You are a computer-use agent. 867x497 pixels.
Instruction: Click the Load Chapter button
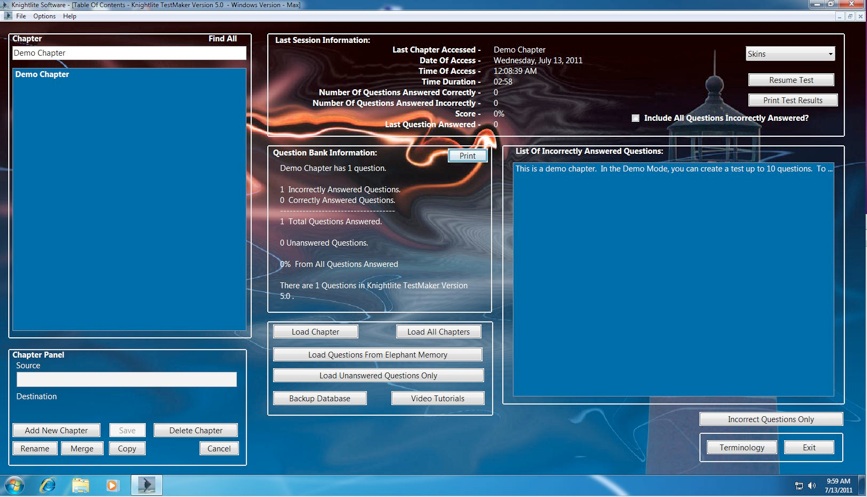(x=315, y=332)
